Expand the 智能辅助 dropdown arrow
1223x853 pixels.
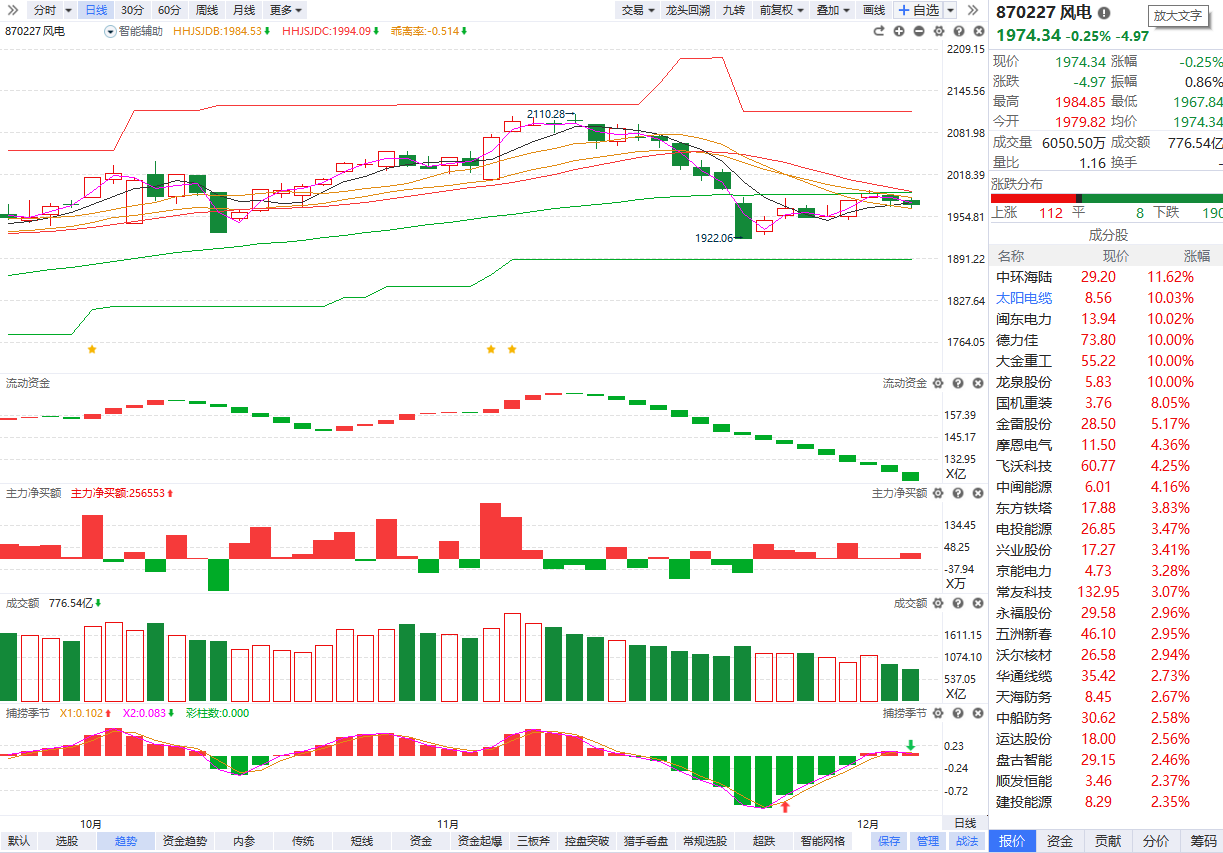coord(109,31)
